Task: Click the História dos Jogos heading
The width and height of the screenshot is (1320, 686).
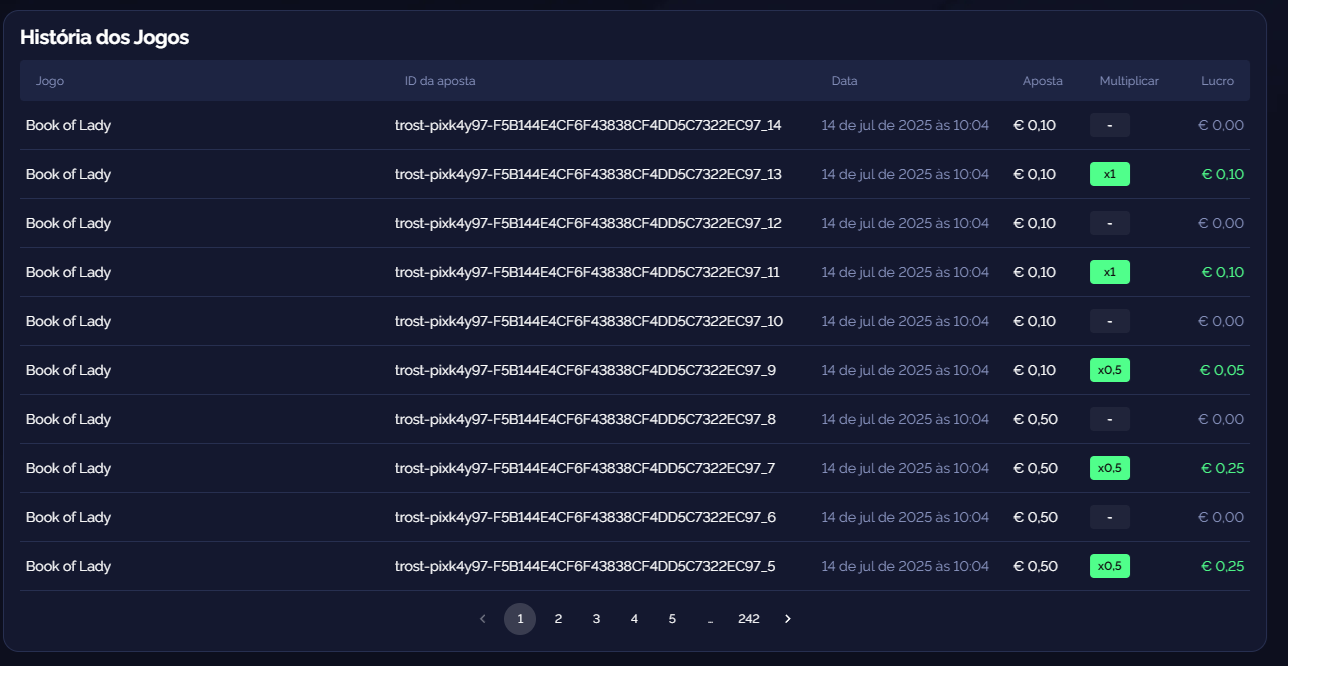Action: [105, 38]
